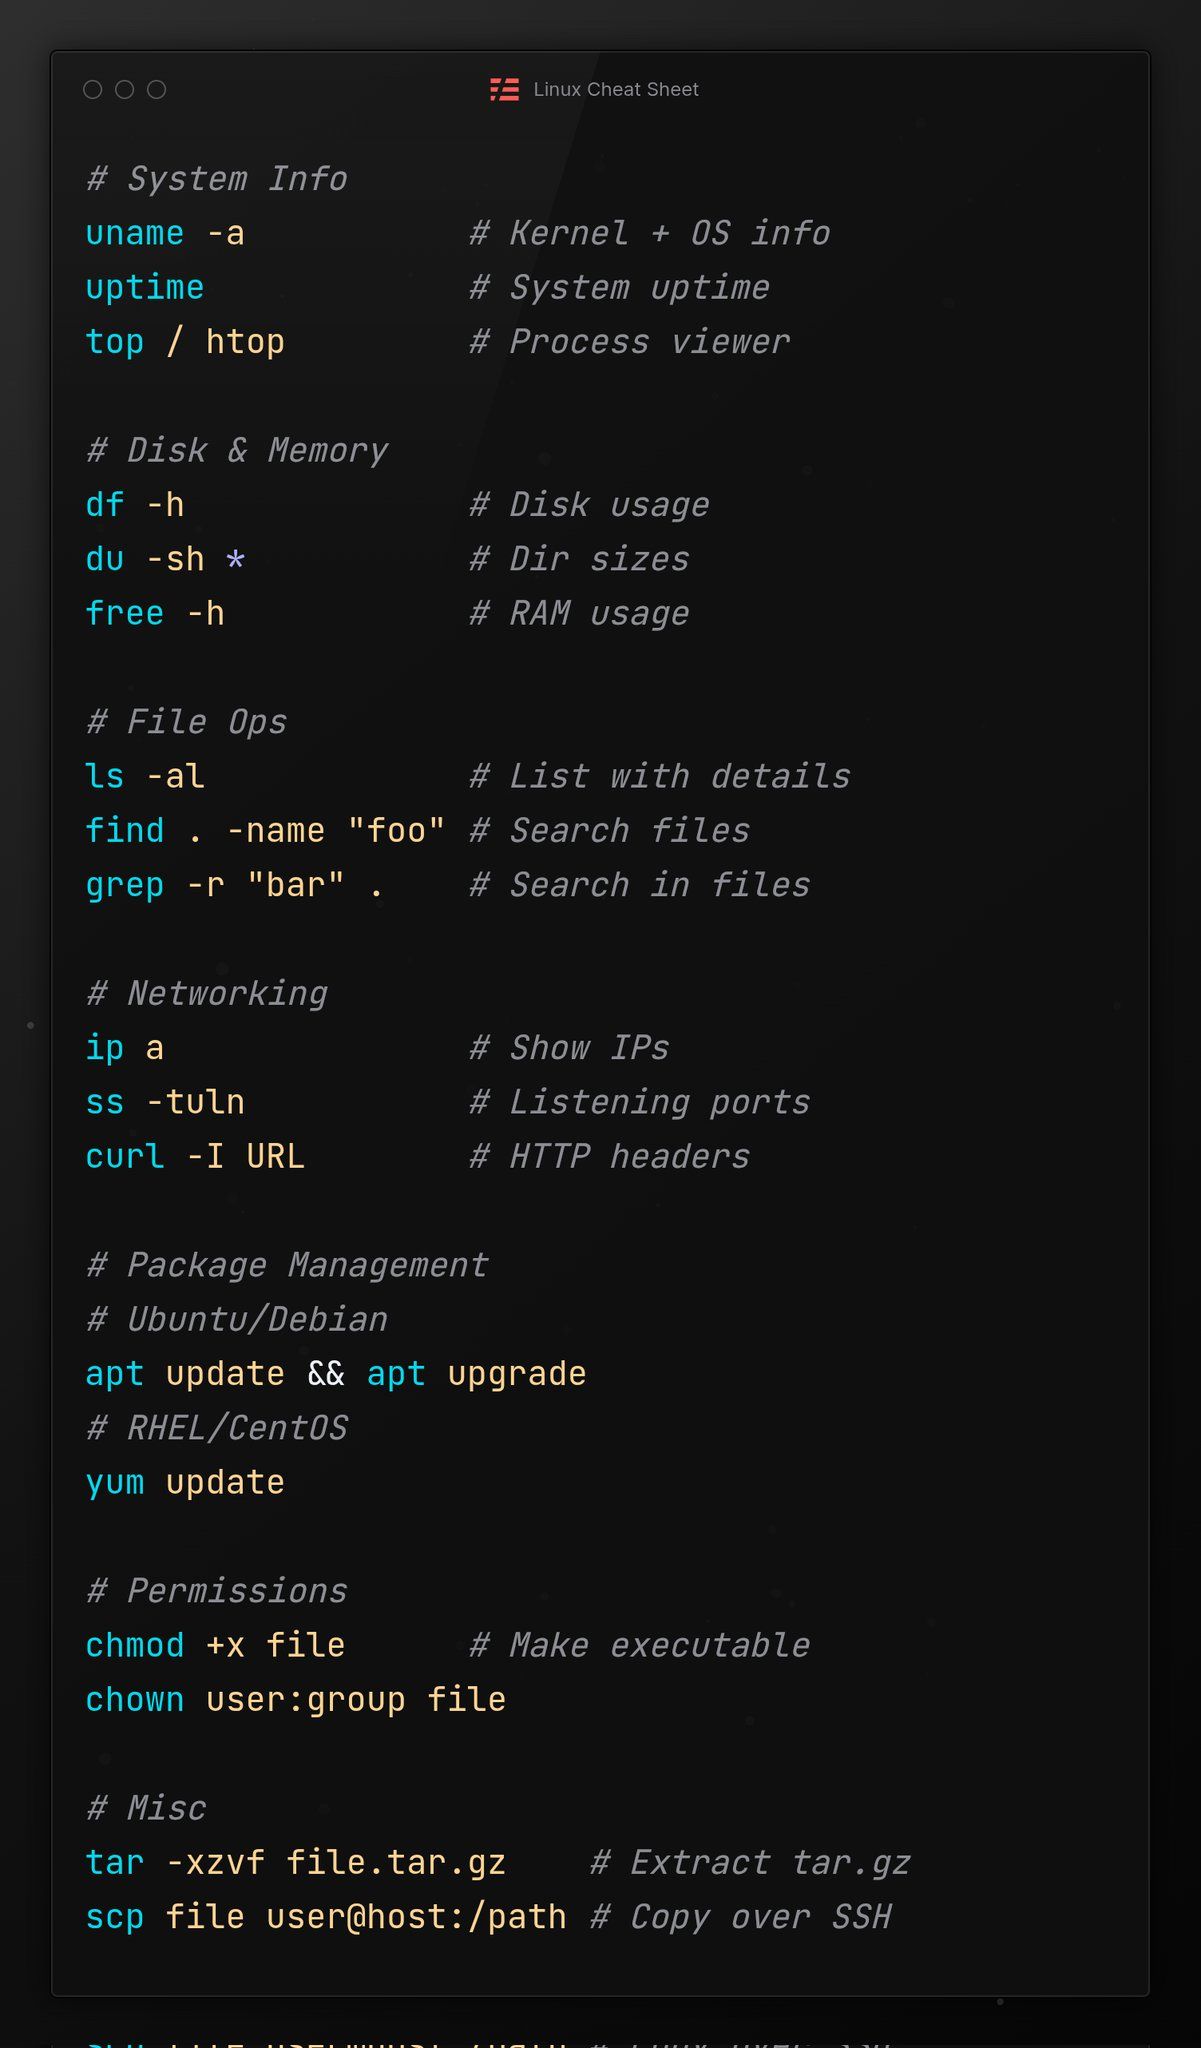The image size is (1201, 2048).
Task: Click the '# Copy over SSH' comment
Action: [x=741, y=1917]
